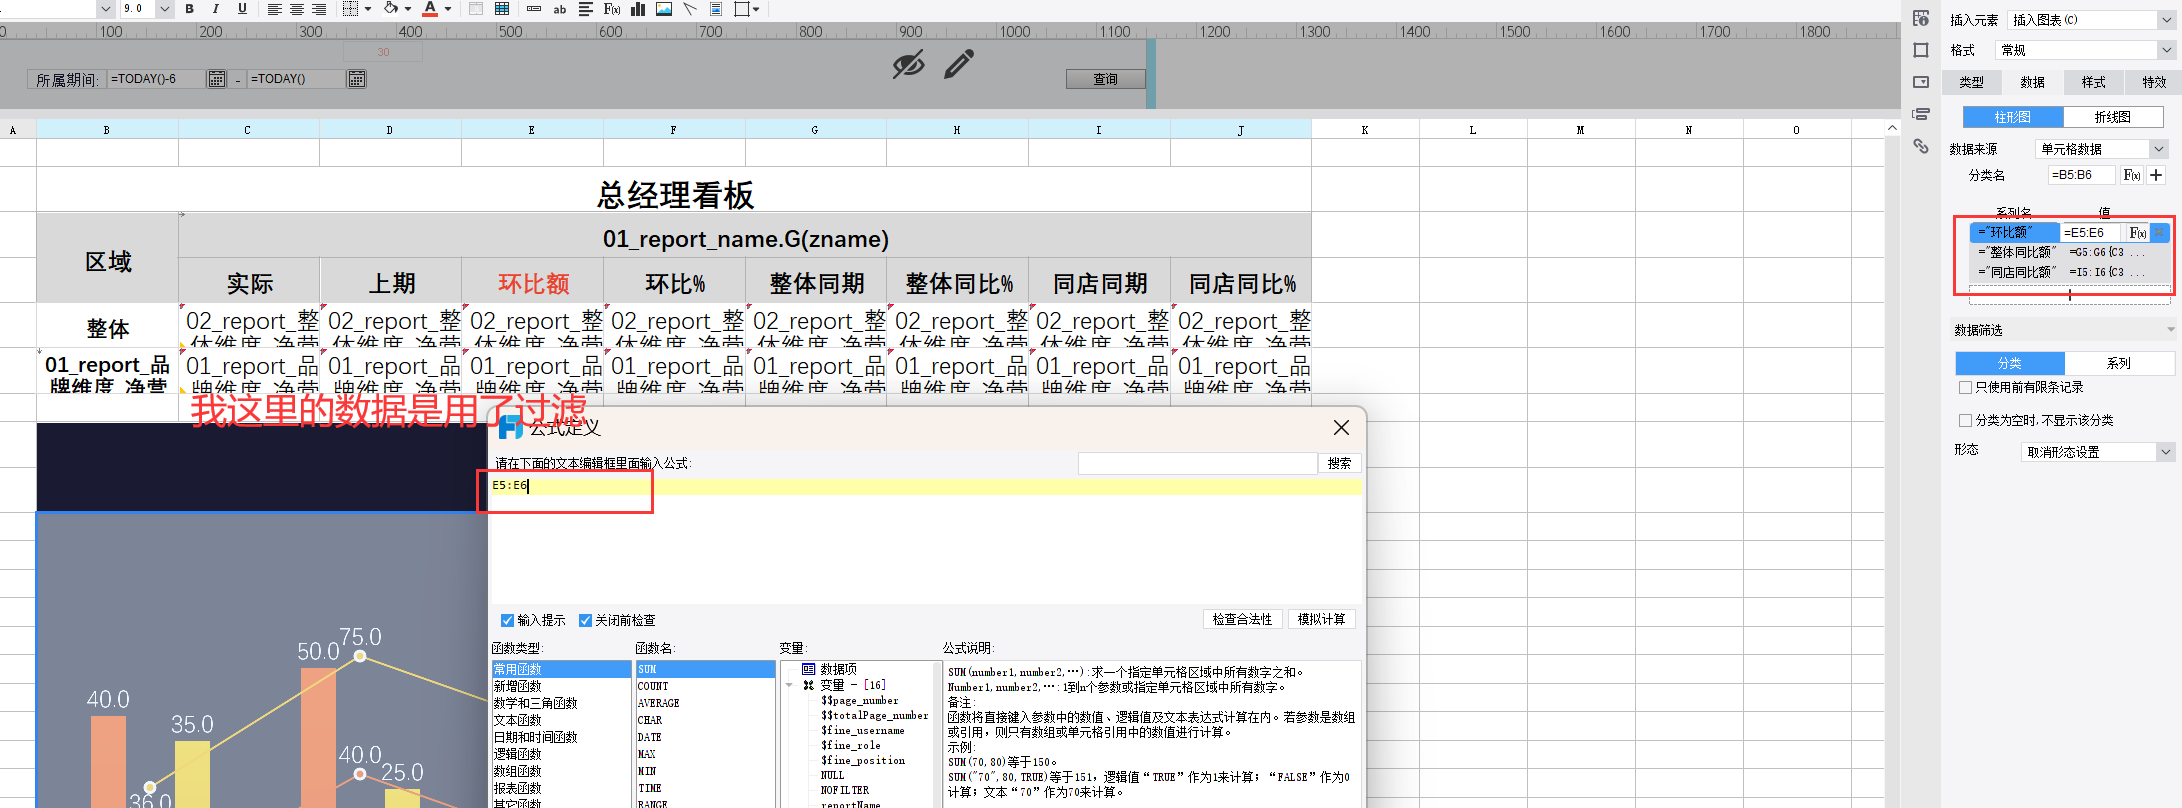Toggle bold formatting in toolbar
Viewport: 2182px width, 808px height.
point(189,9)
